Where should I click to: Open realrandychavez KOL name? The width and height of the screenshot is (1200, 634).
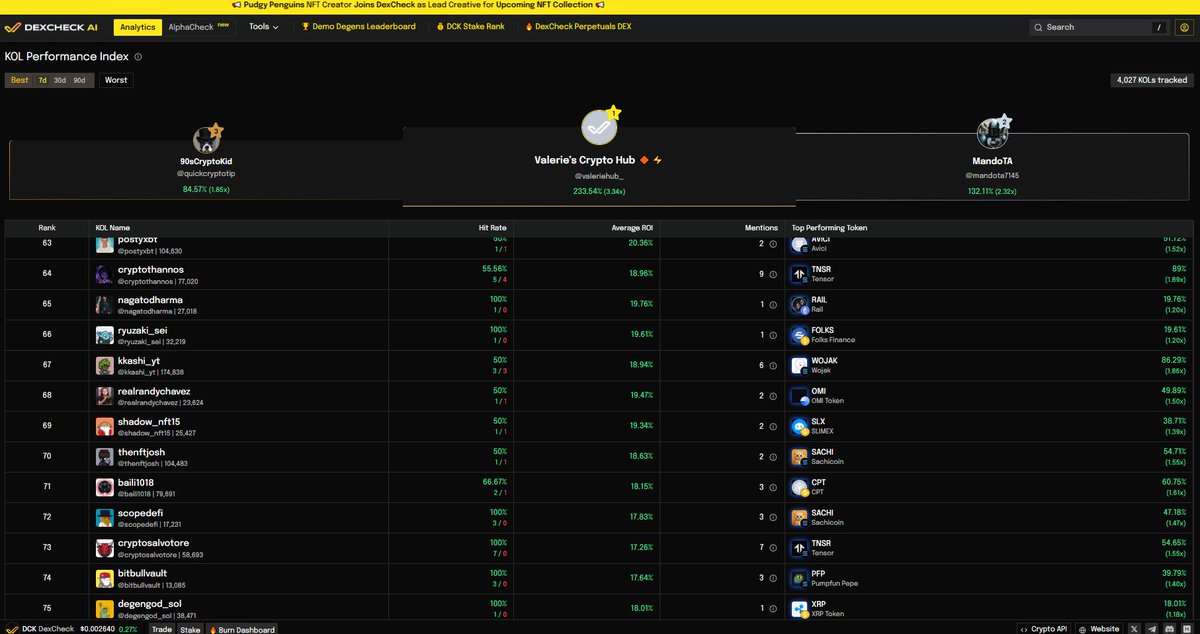[x=154, y=391]
